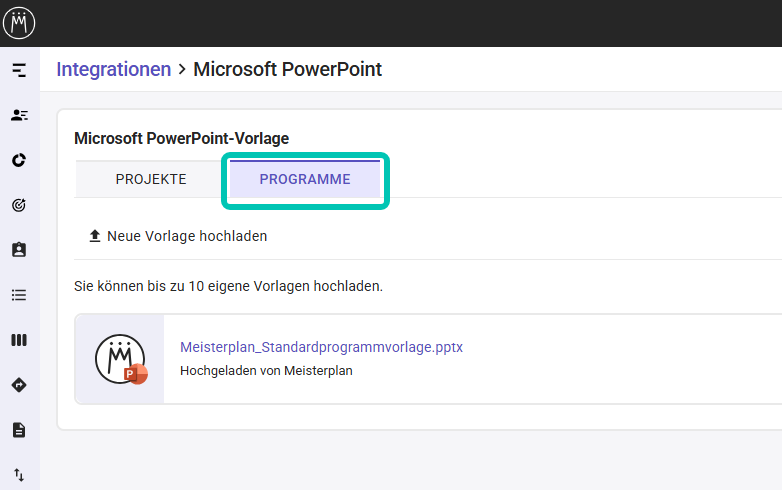This screenshot has width=782, height=490.
Task: Open the document reports icon in sidebar
Action: (x=19, y=430)
